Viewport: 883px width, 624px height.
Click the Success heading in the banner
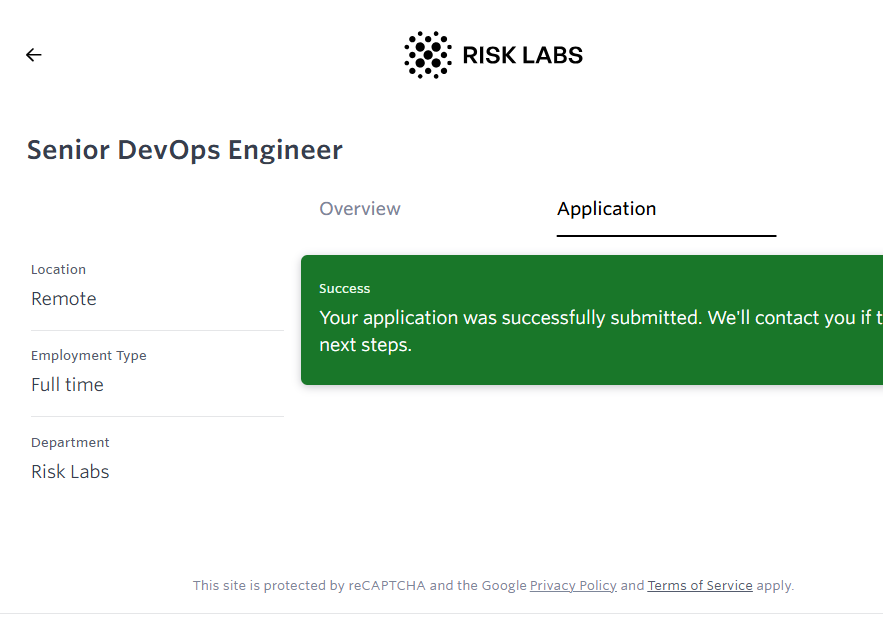point(345,289)
